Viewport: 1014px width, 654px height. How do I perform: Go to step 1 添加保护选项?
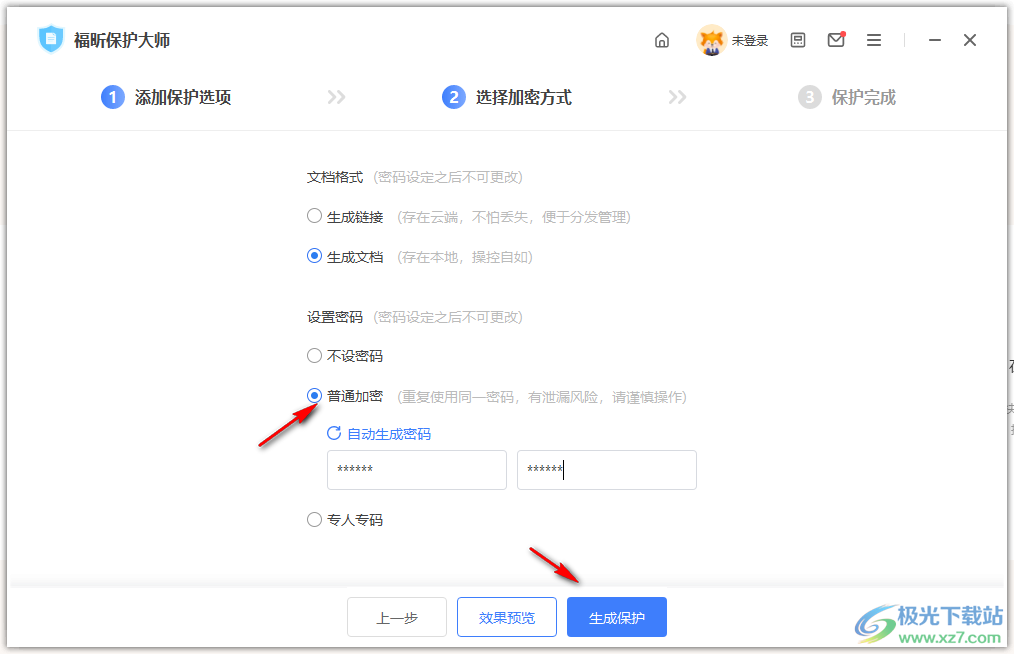point(166,98)
